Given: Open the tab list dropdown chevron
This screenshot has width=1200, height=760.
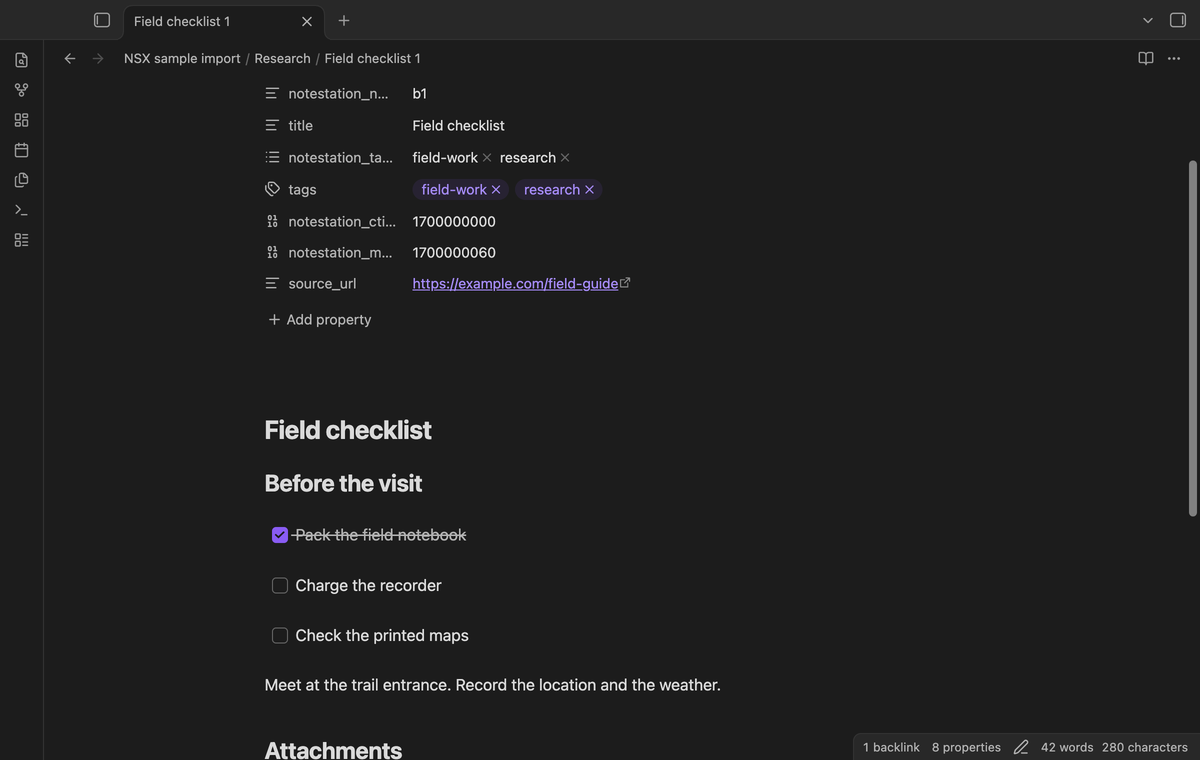Looking at the screenshot, I should tap(1148, 20).
